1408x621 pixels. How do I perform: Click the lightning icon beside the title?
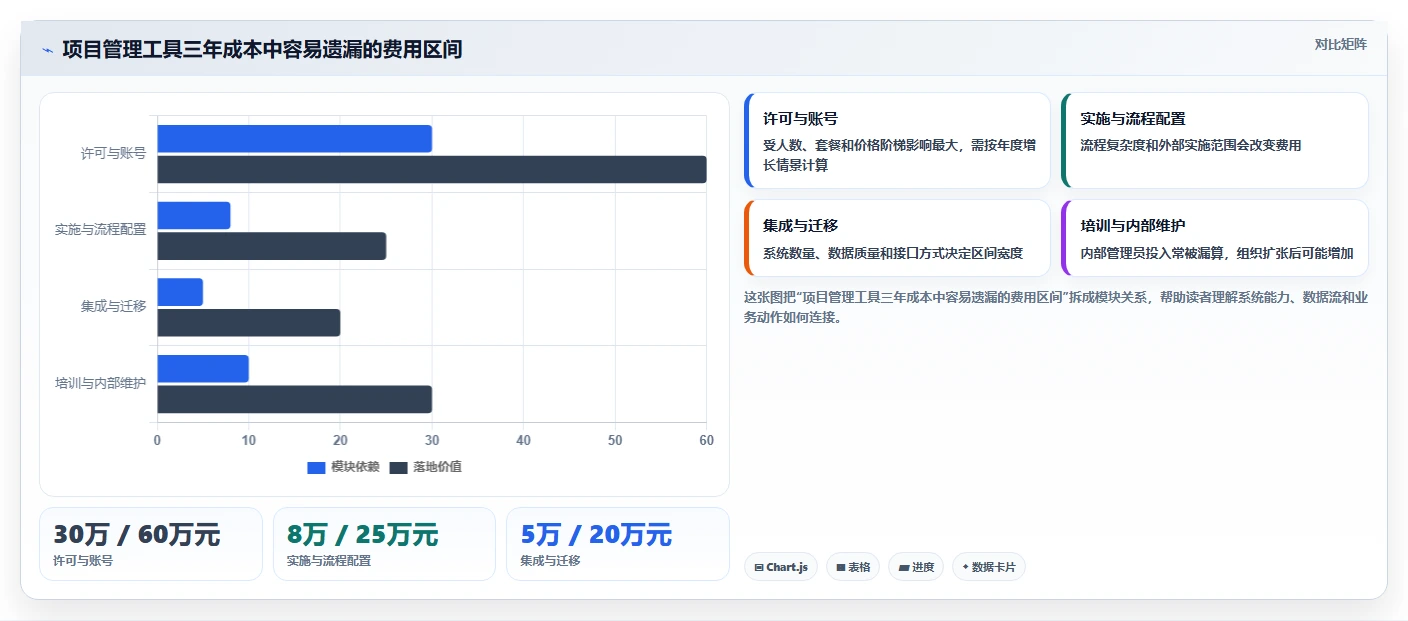(47, 50)
